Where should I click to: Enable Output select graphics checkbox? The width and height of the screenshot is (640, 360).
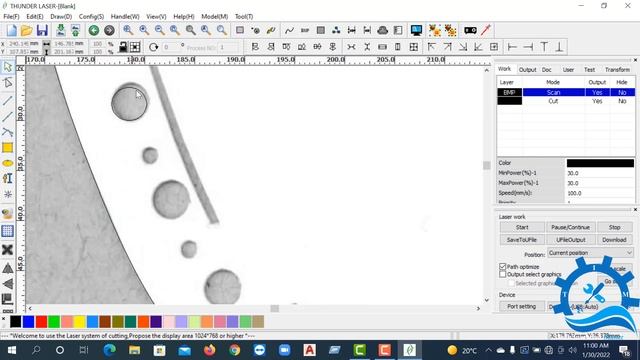[x=502, y=274]
